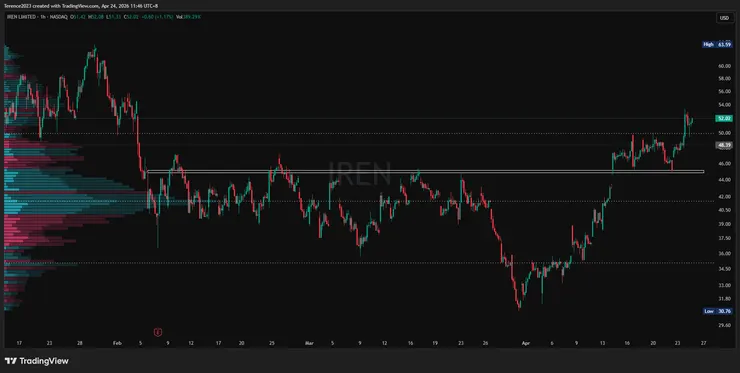Click the 33.00 price scale label
This screenshot has width=740, height=373.
tap(724, 285)
